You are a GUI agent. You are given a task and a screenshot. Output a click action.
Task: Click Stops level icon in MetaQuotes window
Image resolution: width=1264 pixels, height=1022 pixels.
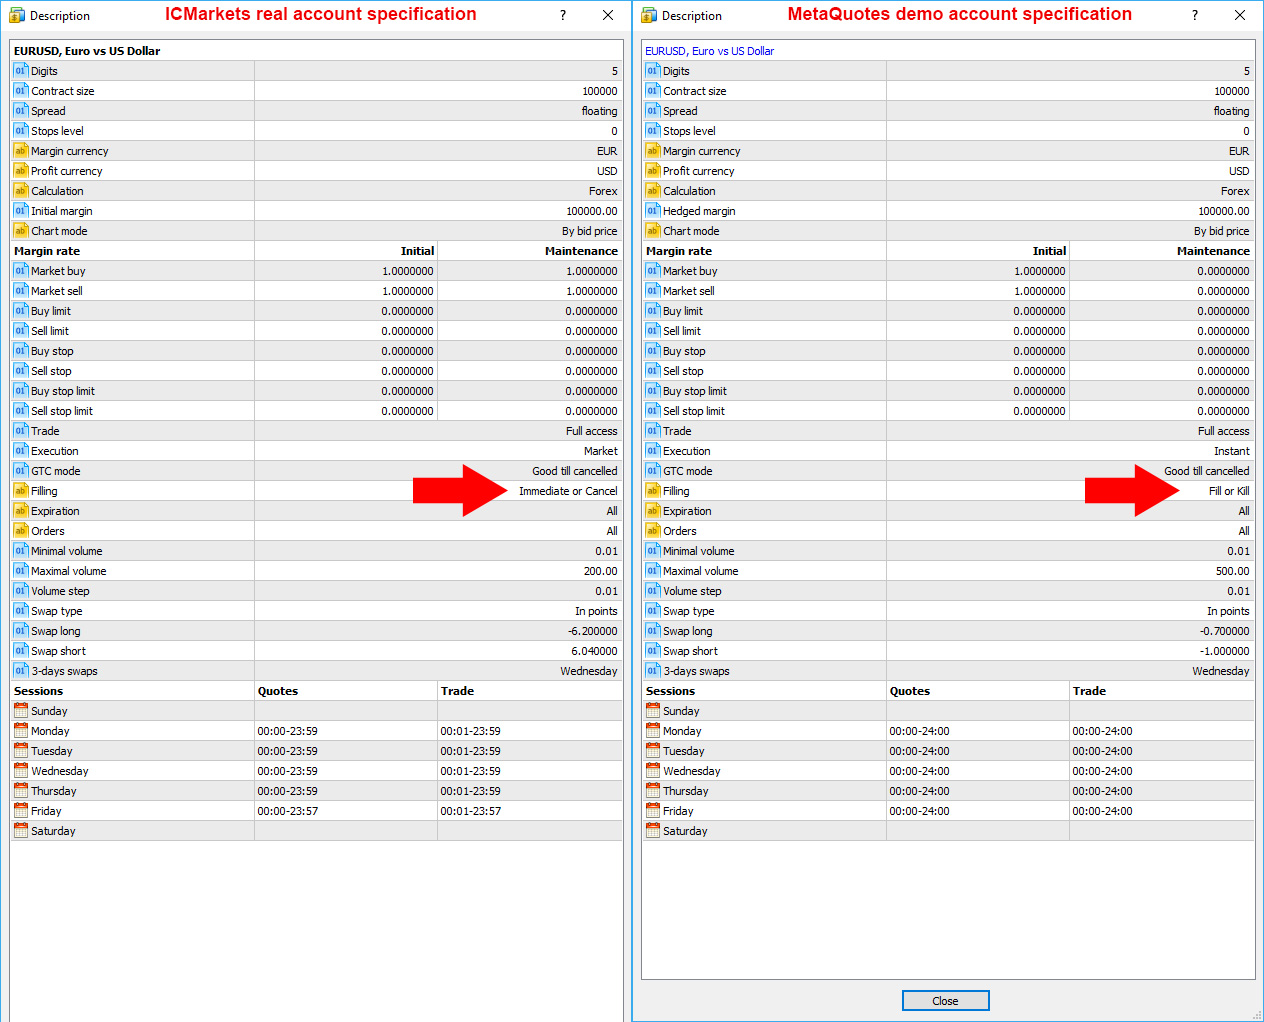point(653,130)
